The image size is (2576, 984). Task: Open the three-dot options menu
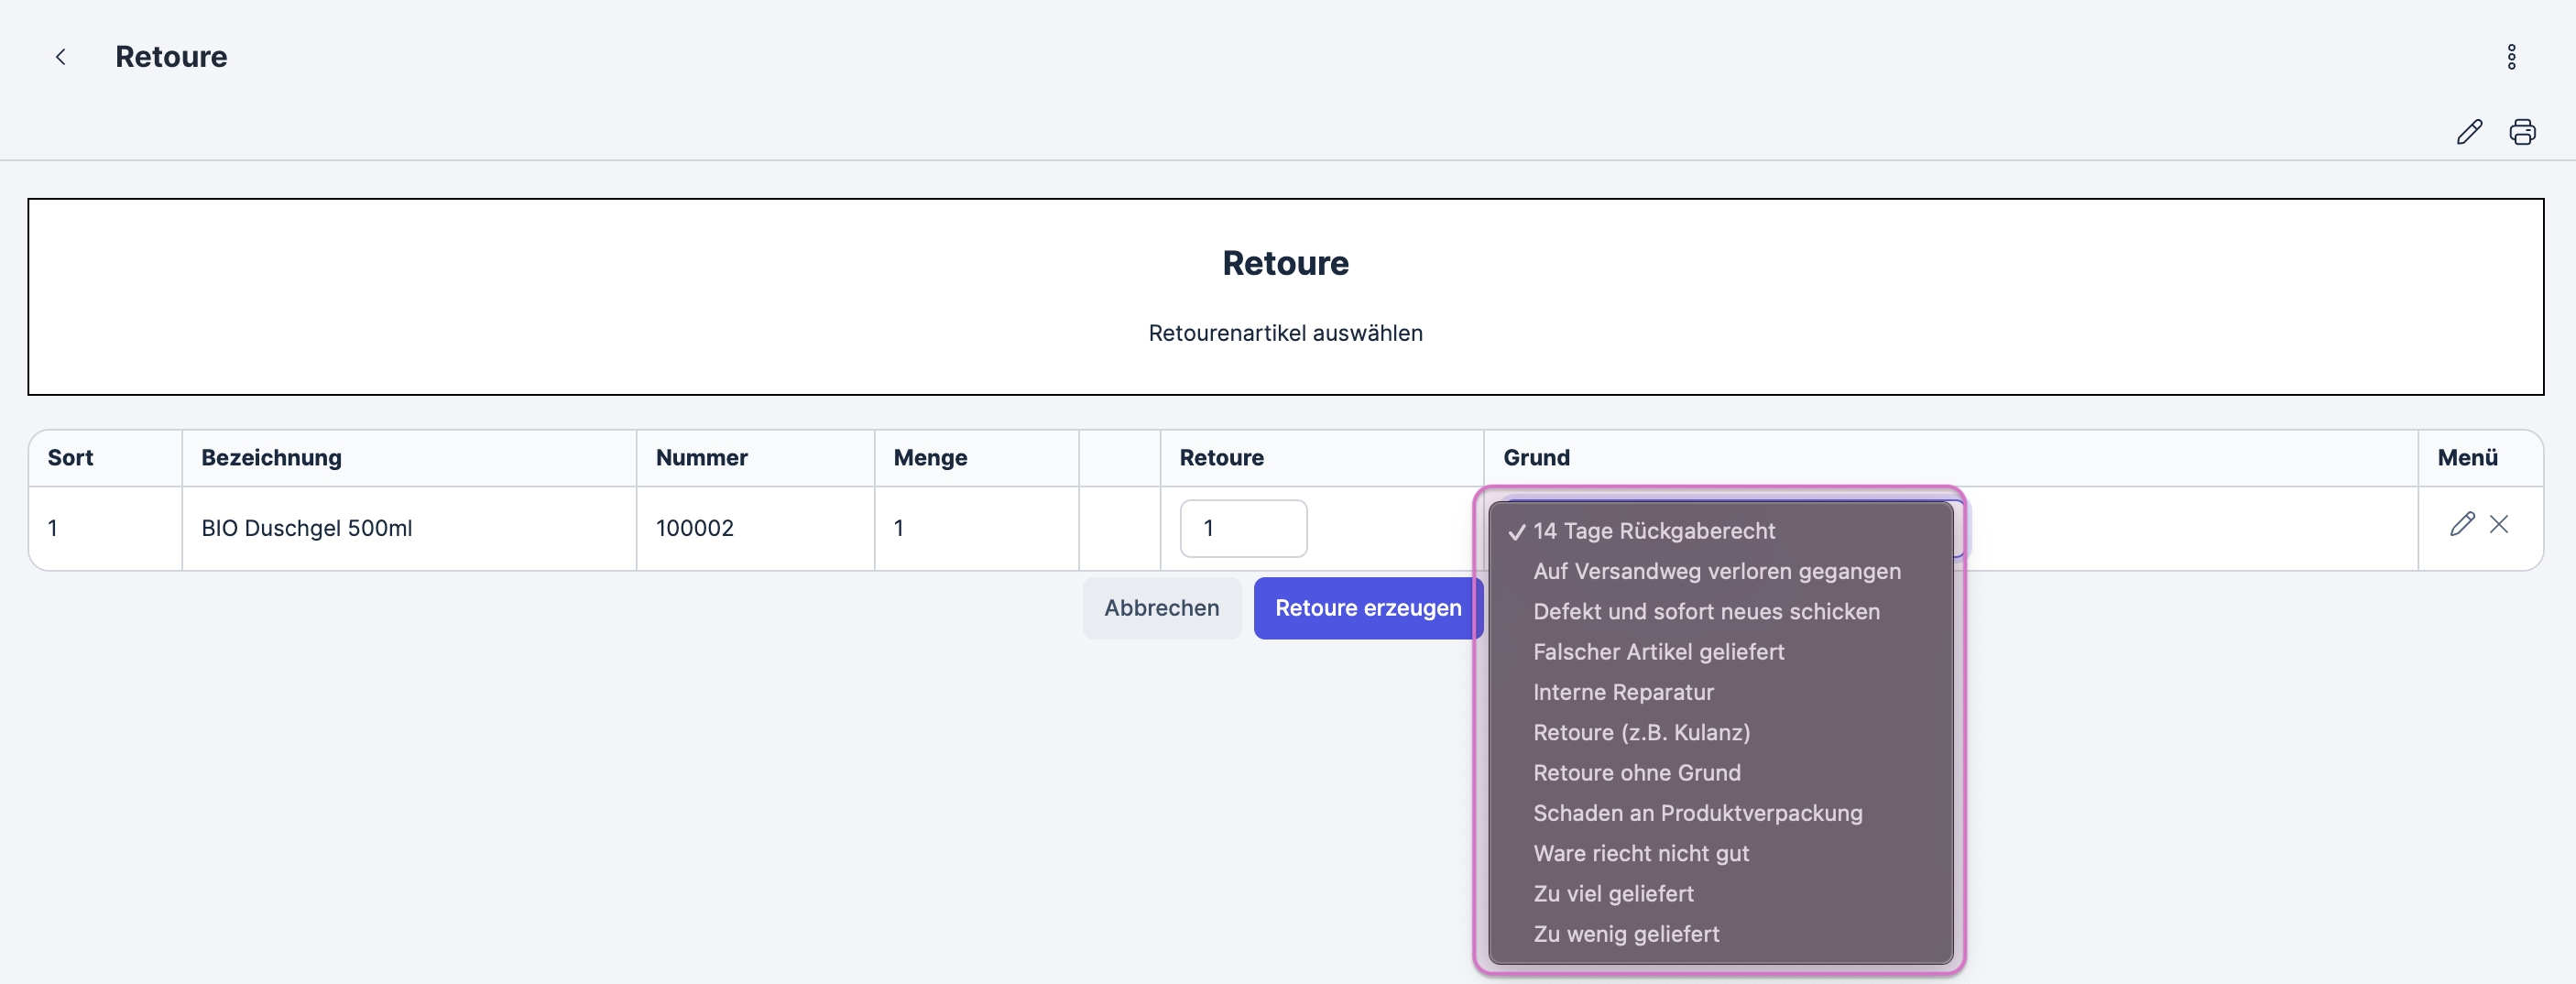click(x=2511, y=57)
